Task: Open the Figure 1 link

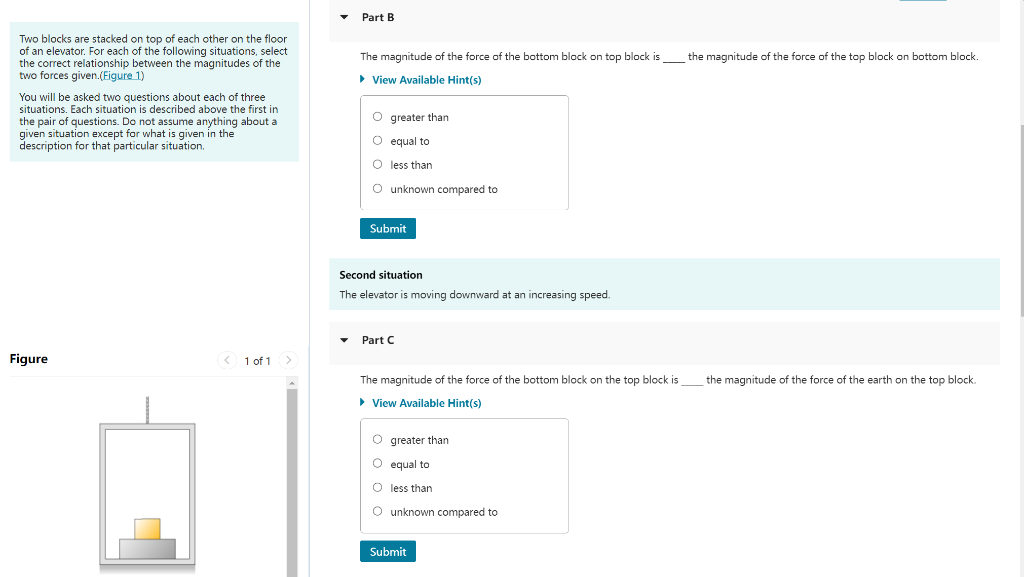Action: [x=122, y=75]
